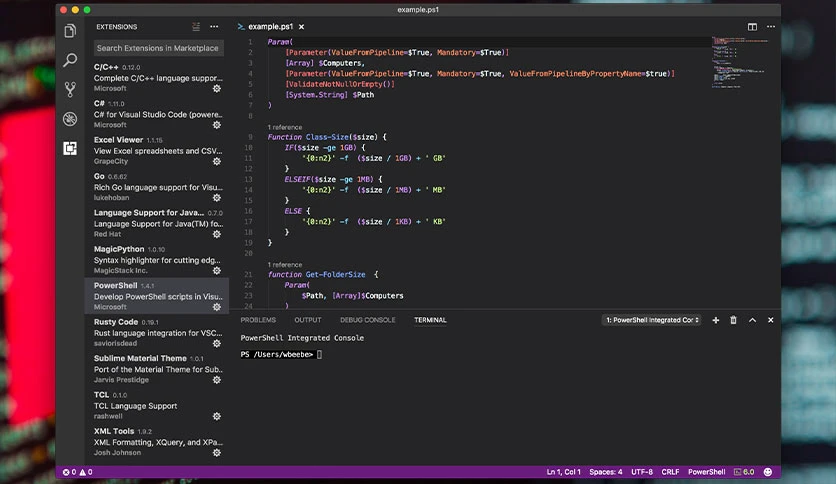Open the Source Control view
836x484 pixels.
click(x=70, y=90)
